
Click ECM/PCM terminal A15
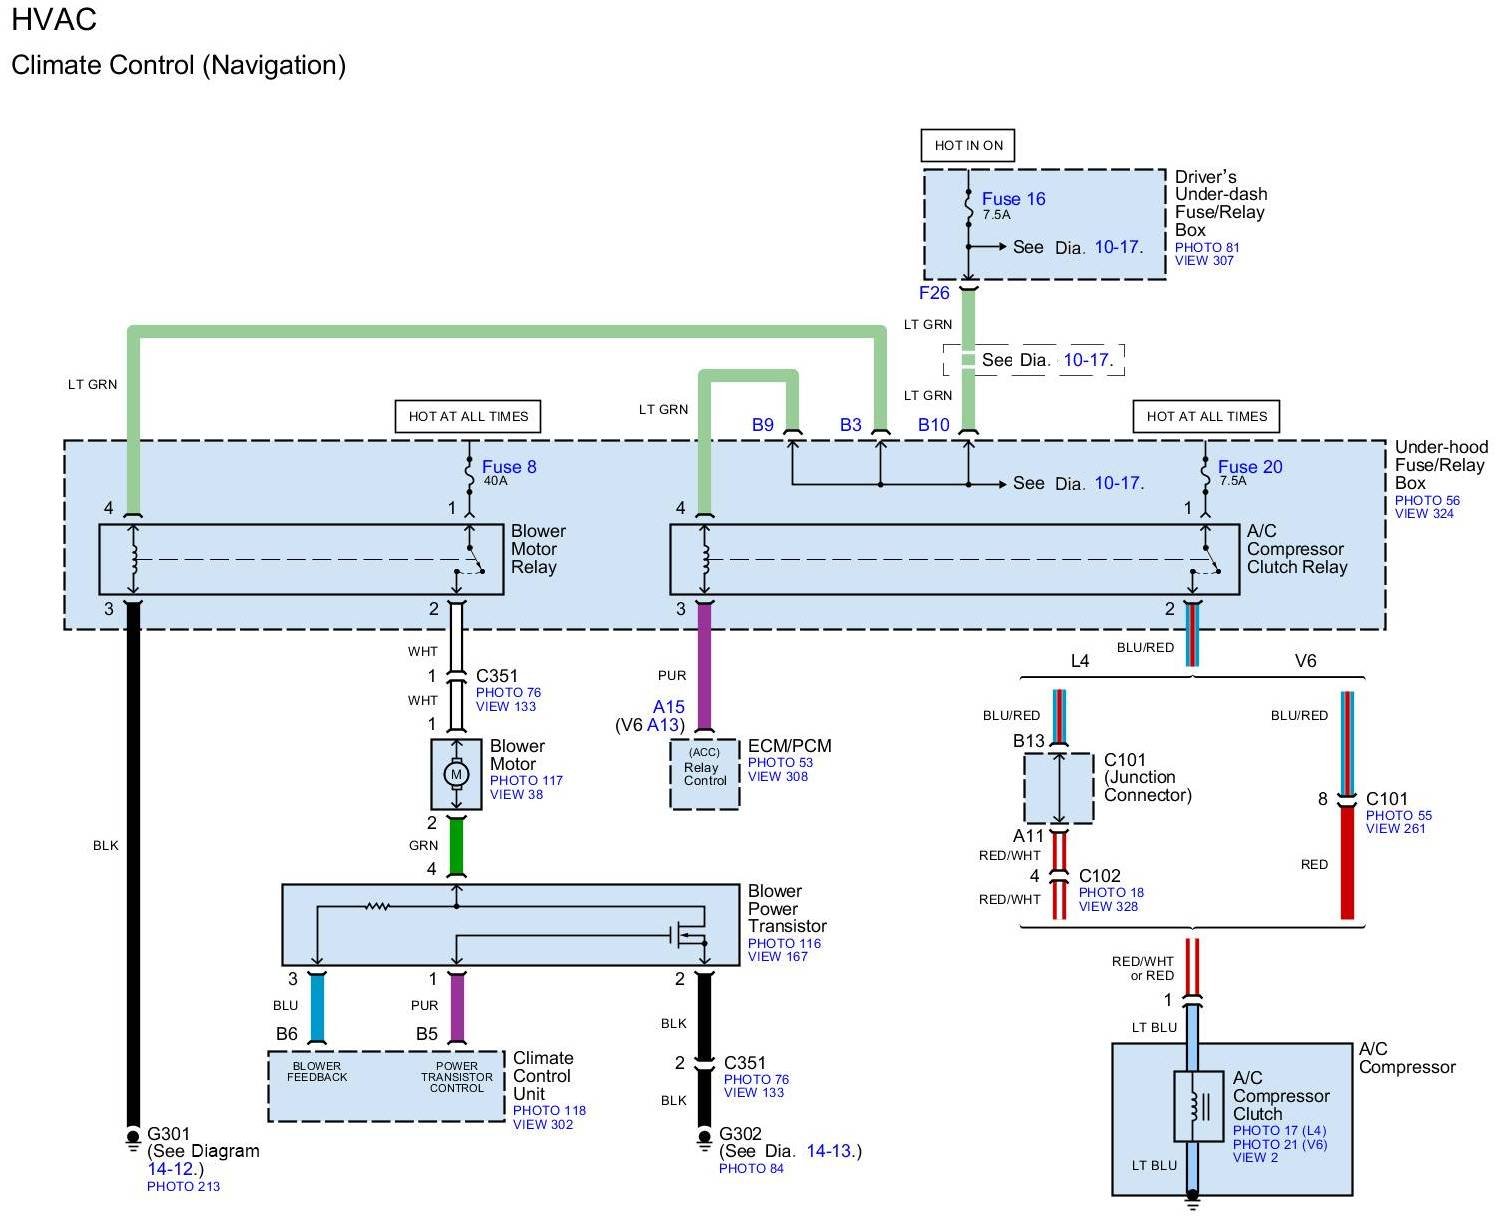[x=669, y=707]
